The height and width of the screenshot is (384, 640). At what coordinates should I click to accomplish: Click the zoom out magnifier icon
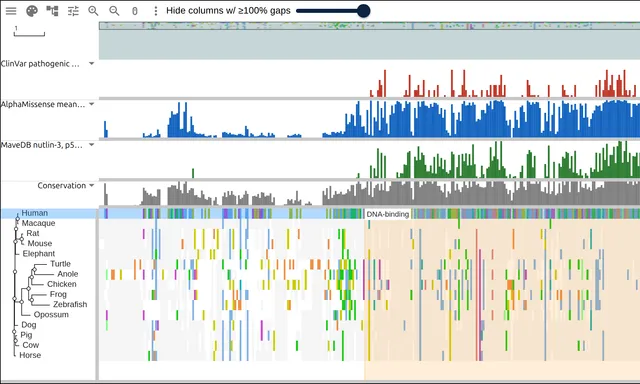pyautogui.click(x=114, y=11)
